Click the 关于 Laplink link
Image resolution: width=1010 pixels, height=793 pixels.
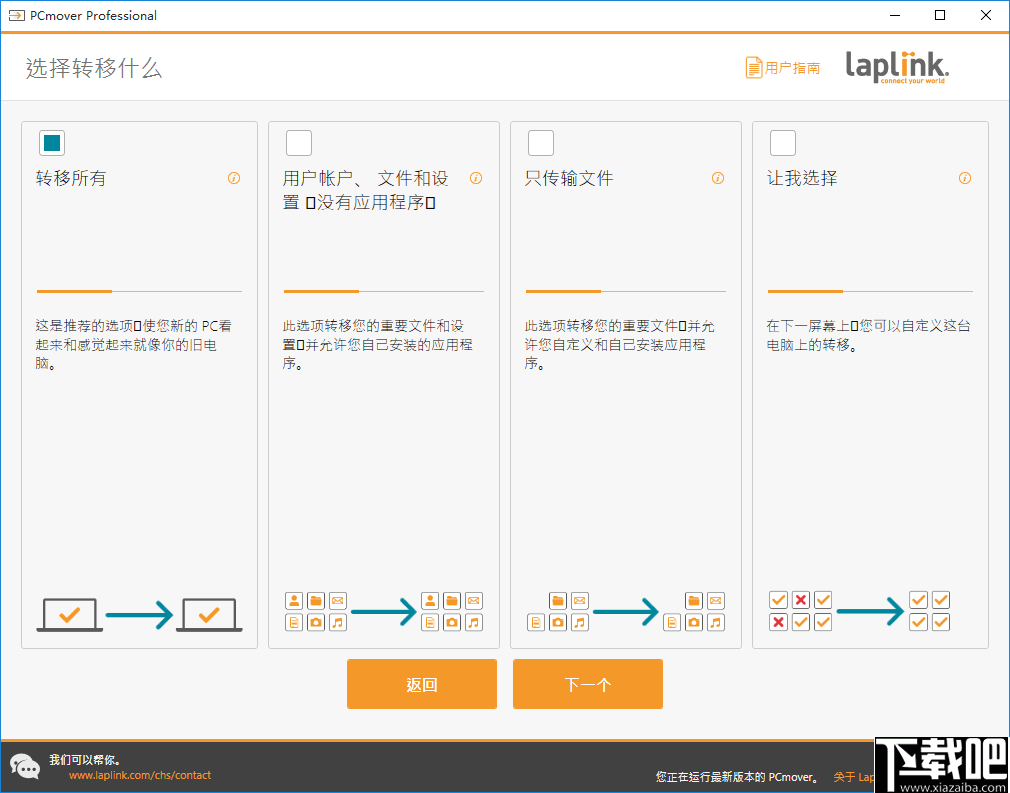click(x=852, y=777)
